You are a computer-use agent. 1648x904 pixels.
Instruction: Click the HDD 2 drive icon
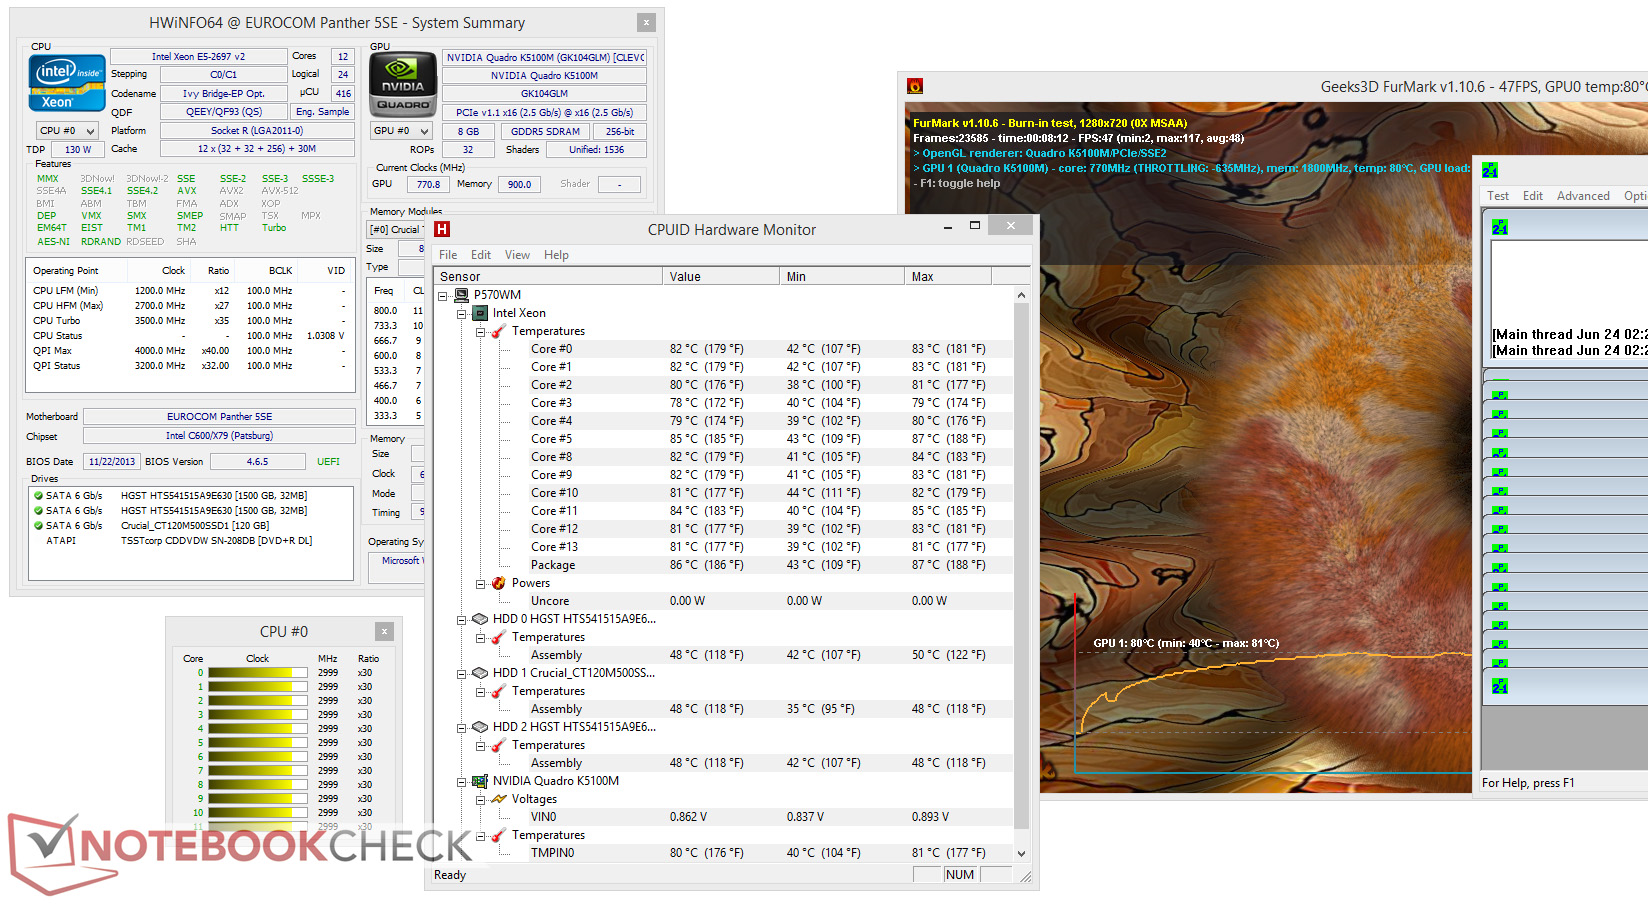tap(480, 727)
